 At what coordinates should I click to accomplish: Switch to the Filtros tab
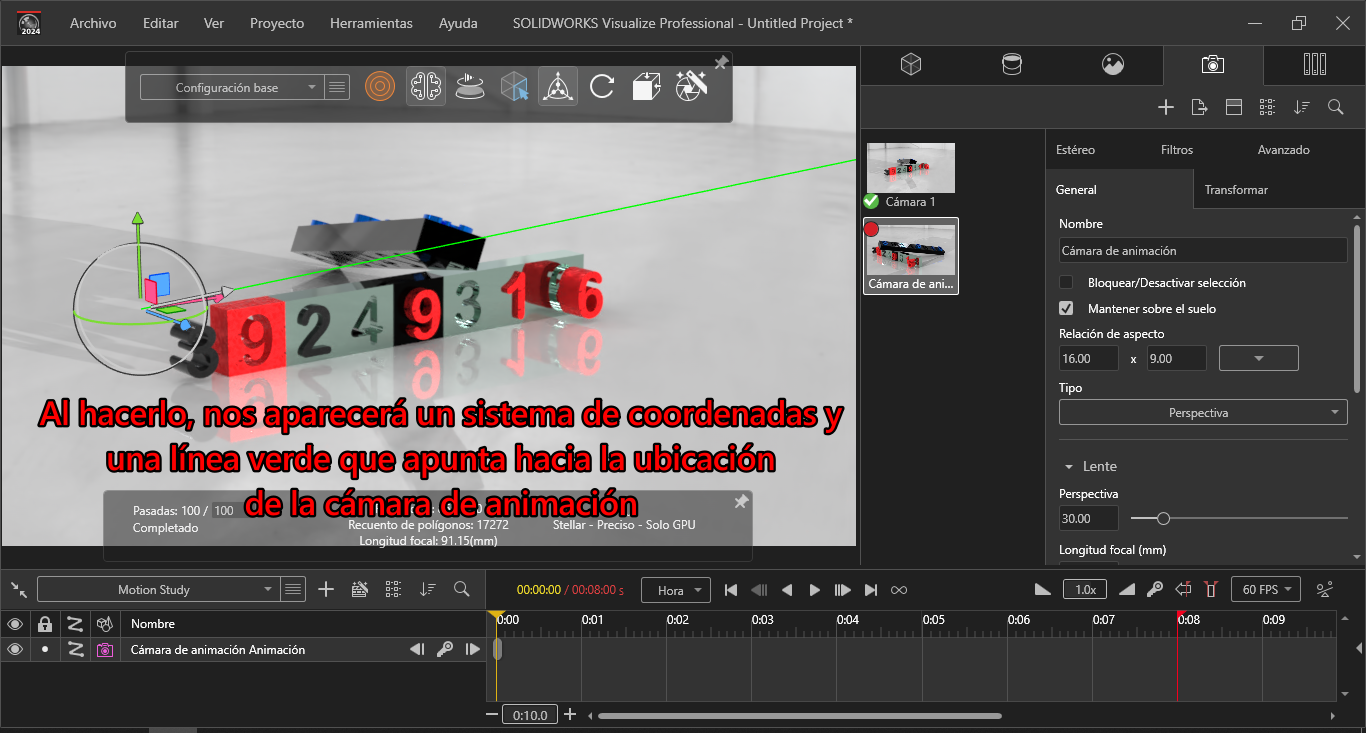pos(1177,150)
